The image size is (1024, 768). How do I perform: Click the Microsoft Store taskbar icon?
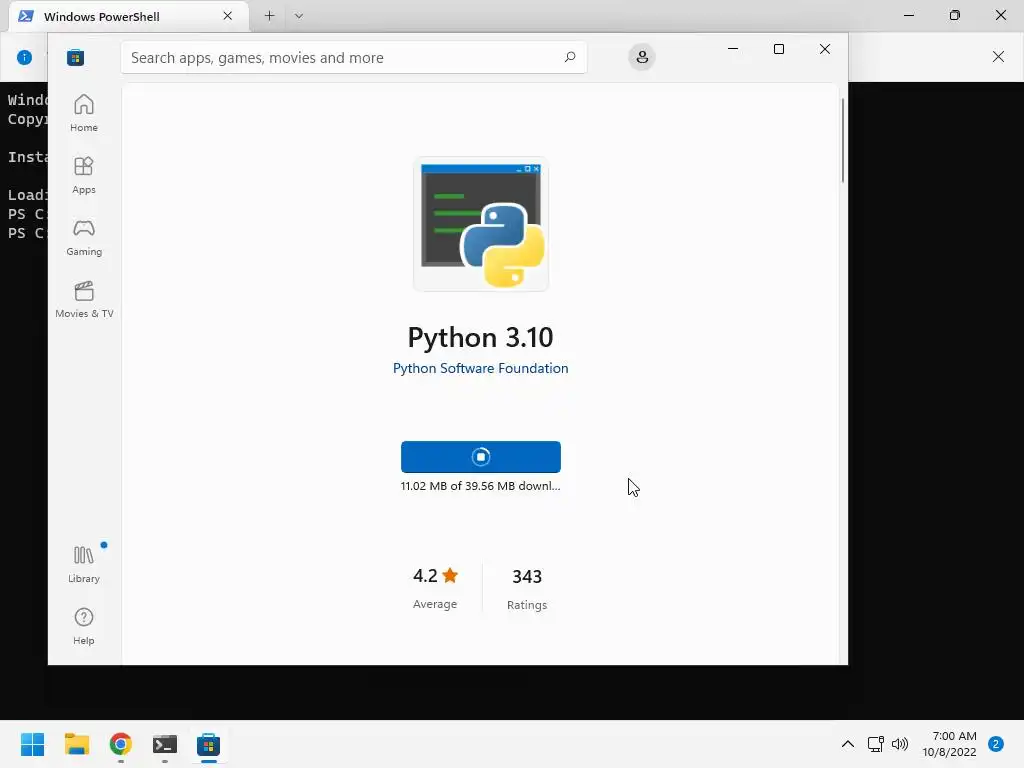[x=208, y=744]
